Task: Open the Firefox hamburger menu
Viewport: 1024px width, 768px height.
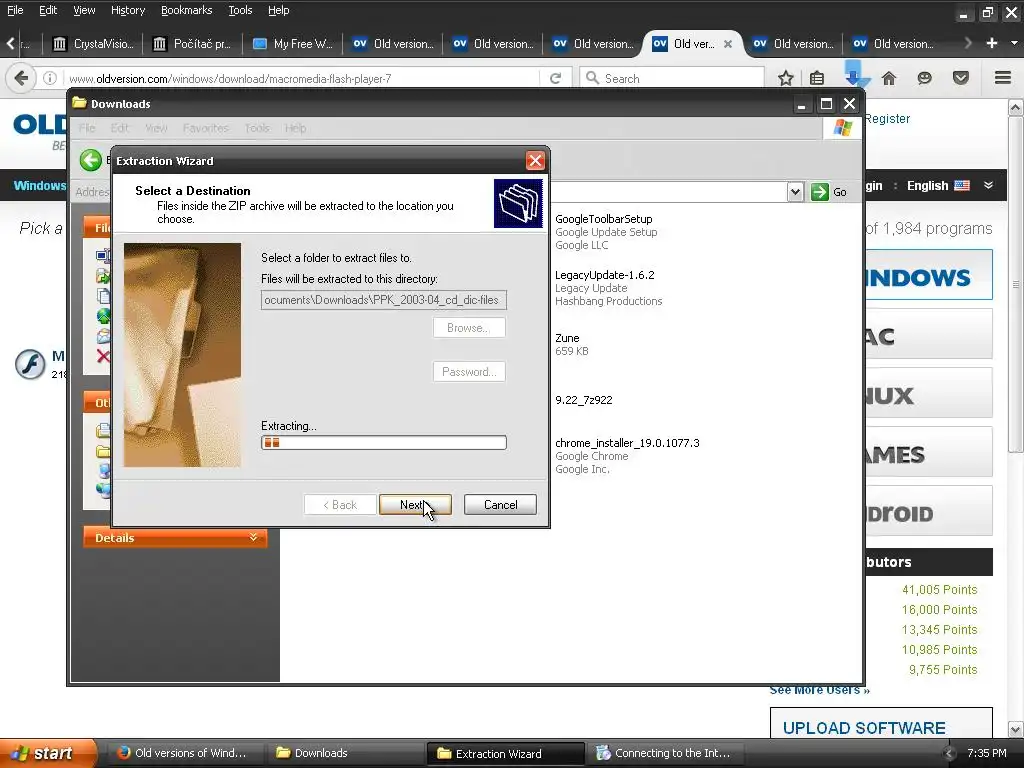Action: 1003,78
